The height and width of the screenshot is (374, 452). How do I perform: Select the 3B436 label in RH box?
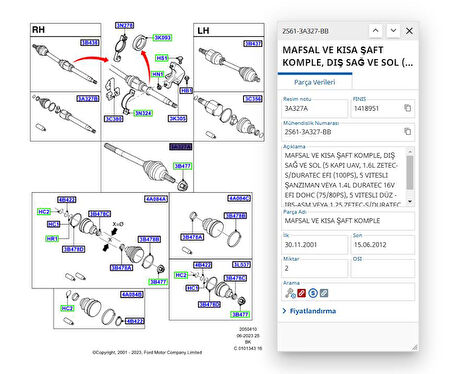tap(90, 43)
